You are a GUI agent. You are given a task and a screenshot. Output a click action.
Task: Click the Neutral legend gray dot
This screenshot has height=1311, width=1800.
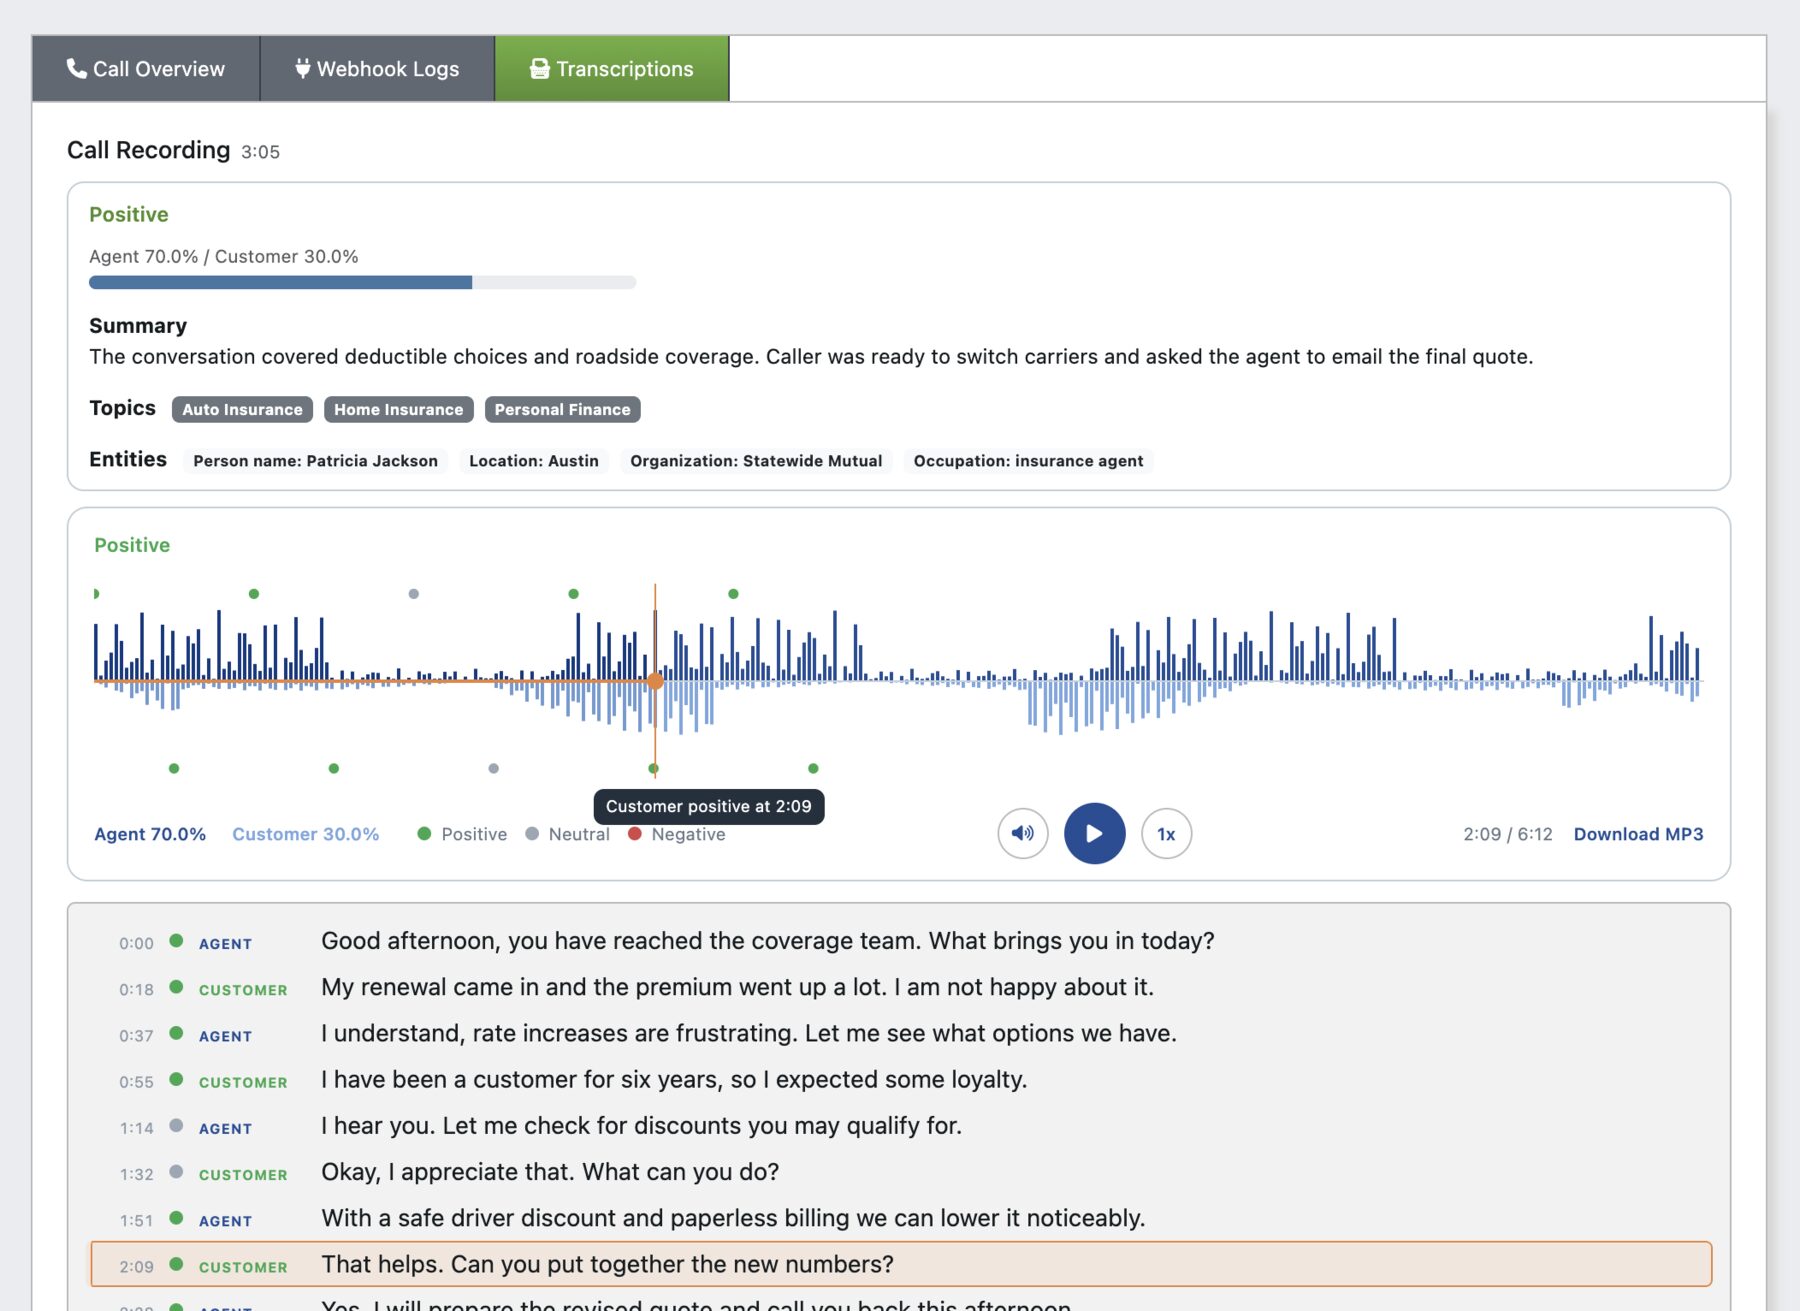point(532,833)
